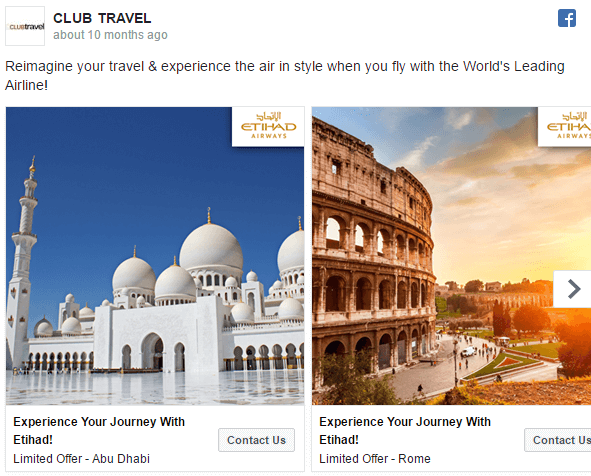
Task: Click Contact Us on the Abu Dhabi offer
Action: point(256,440)
